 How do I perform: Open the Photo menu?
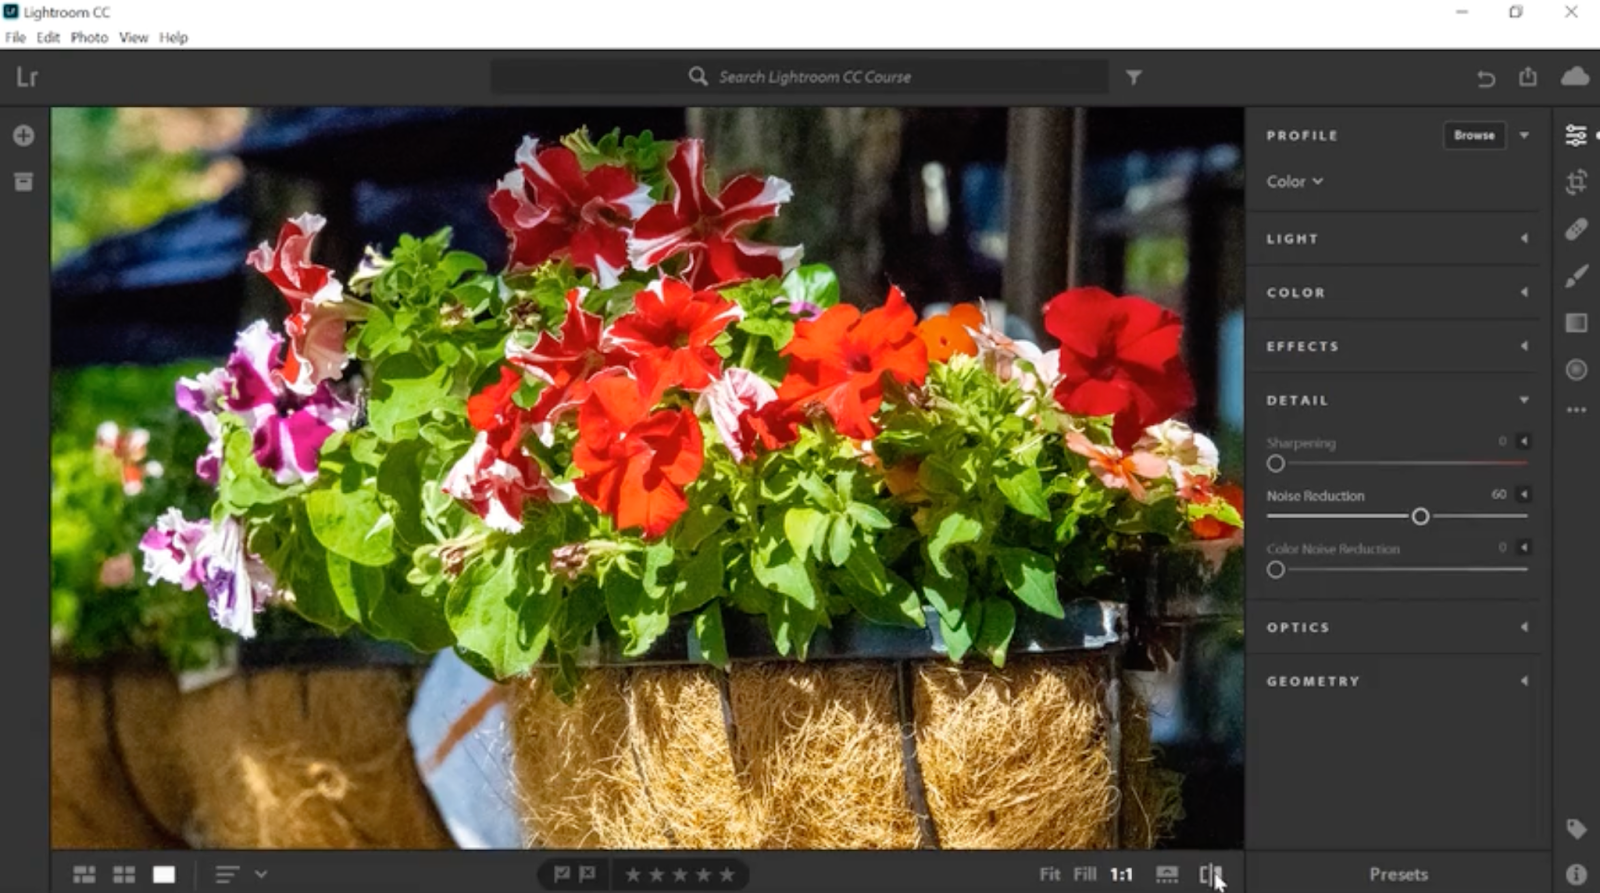[x=89, y=38]
